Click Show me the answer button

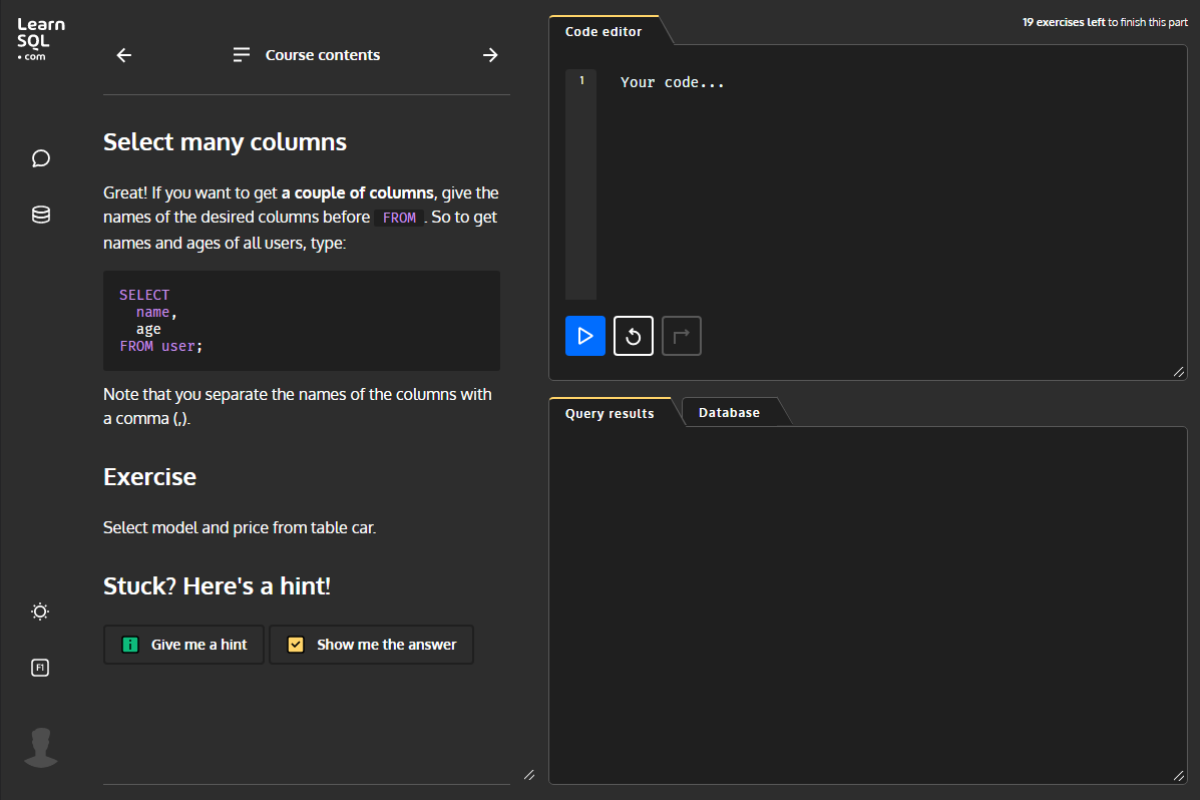(371, 645)
